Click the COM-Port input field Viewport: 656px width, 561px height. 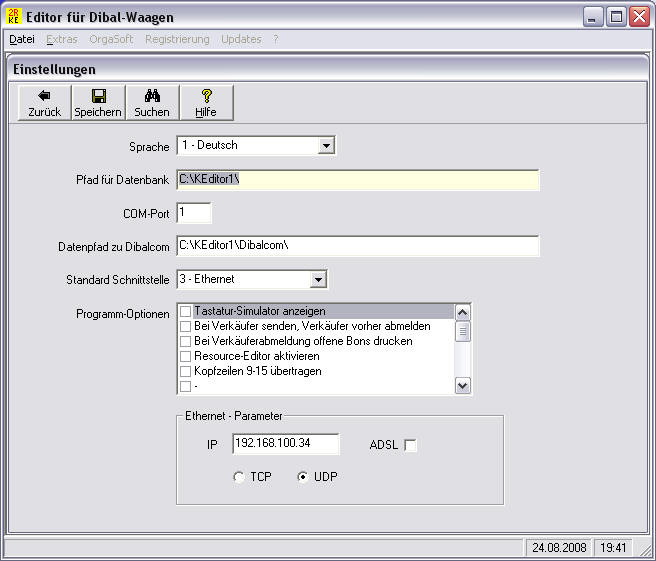pyautogui.click(x=194, y=213)
